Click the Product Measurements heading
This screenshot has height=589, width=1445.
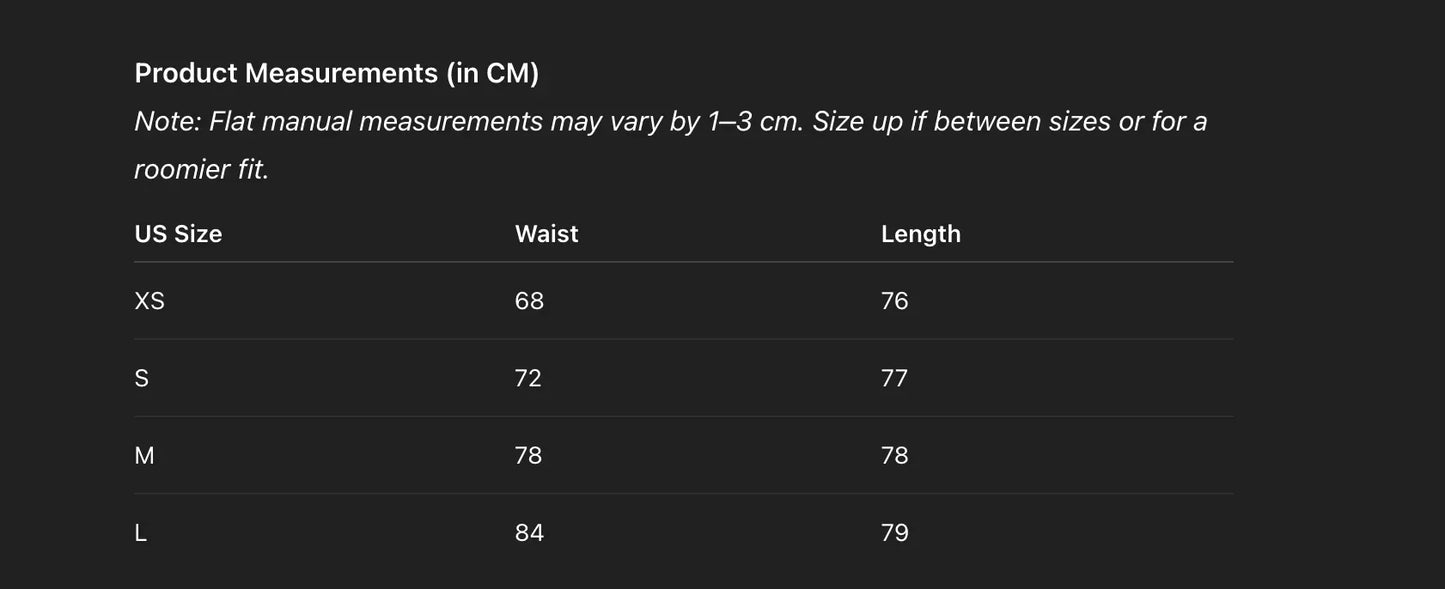[x=336, y=73]
